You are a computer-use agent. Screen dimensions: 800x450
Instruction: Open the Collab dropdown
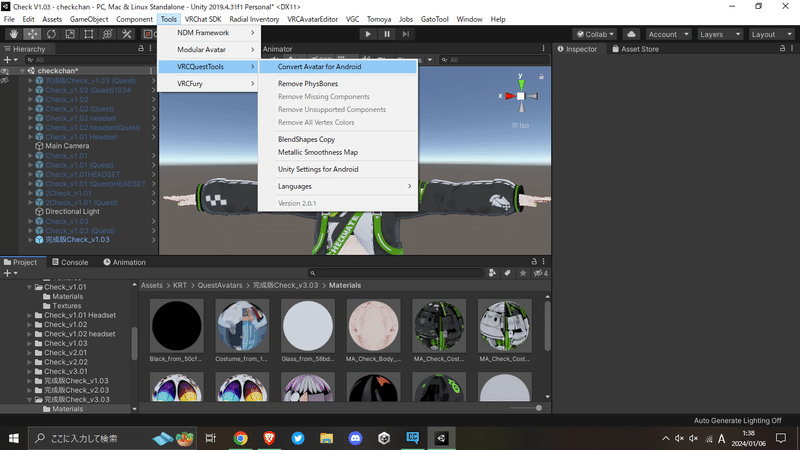tap(595, 34)
